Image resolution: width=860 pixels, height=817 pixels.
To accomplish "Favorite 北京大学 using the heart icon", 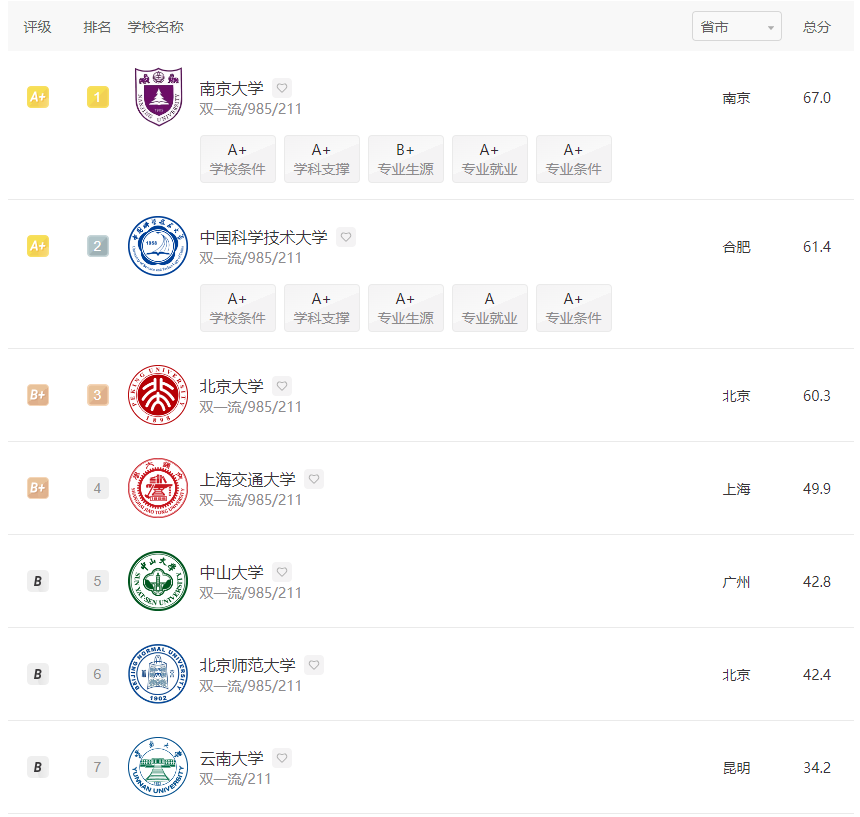I will click(x=282, y=385).
